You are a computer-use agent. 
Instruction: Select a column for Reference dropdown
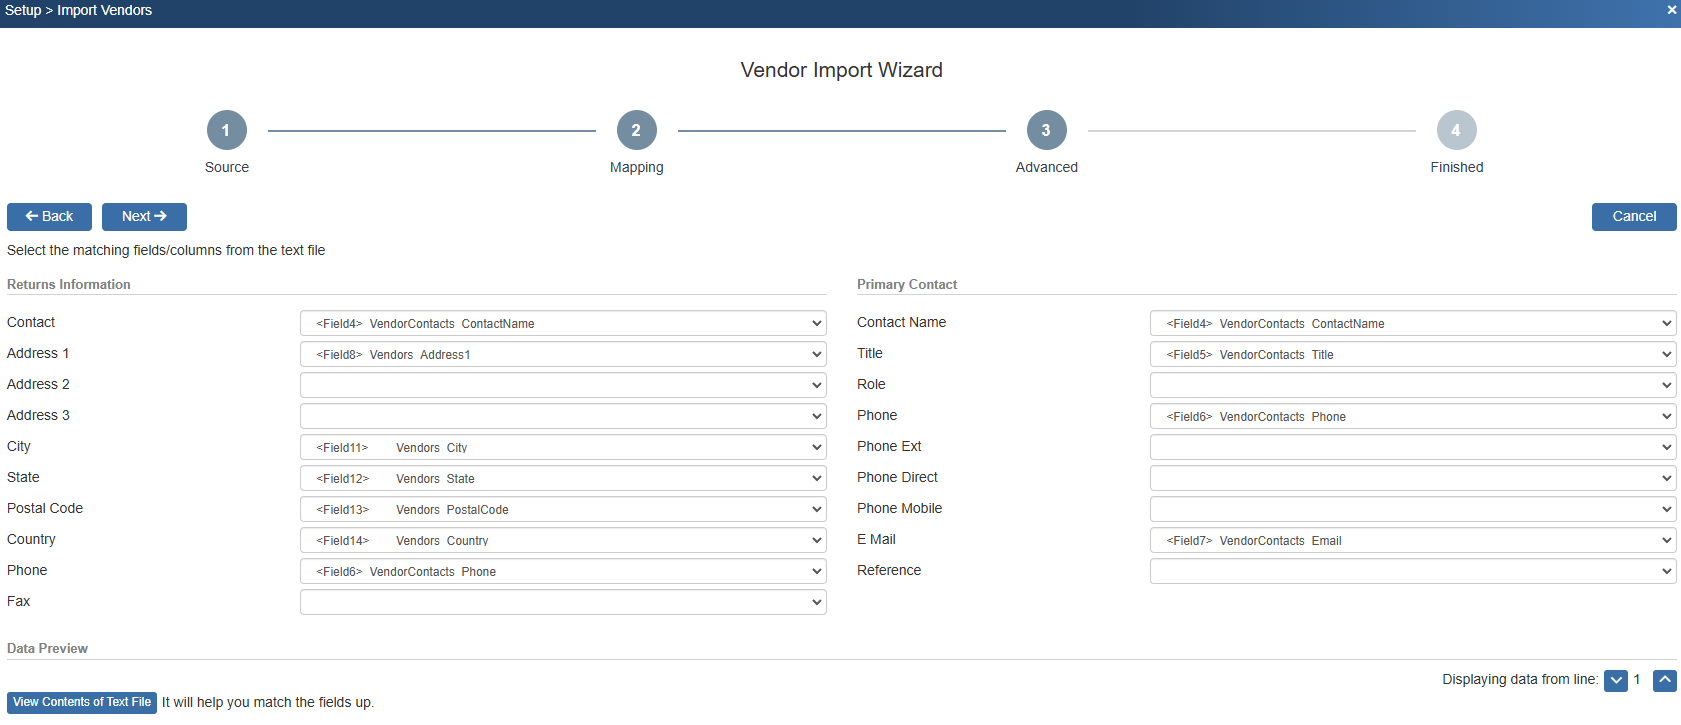(x=1412, y=571)
